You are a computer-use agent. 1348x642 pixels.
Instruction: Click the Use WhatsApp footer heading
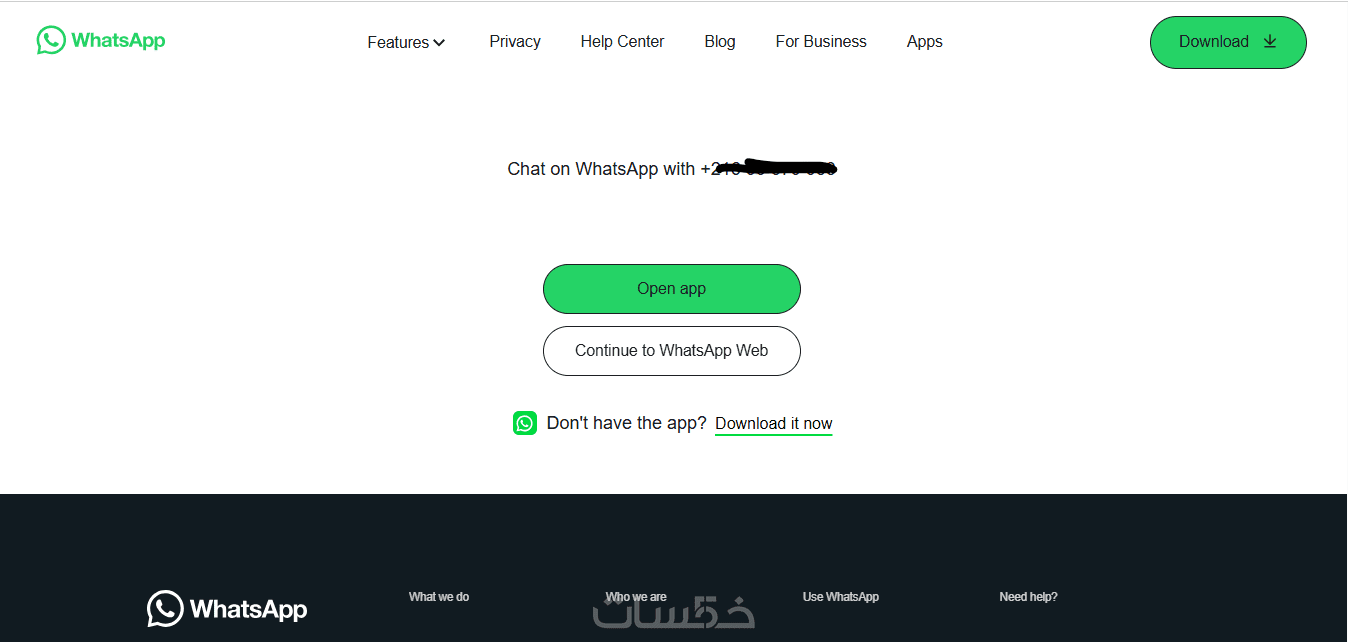tap(841, 597)
